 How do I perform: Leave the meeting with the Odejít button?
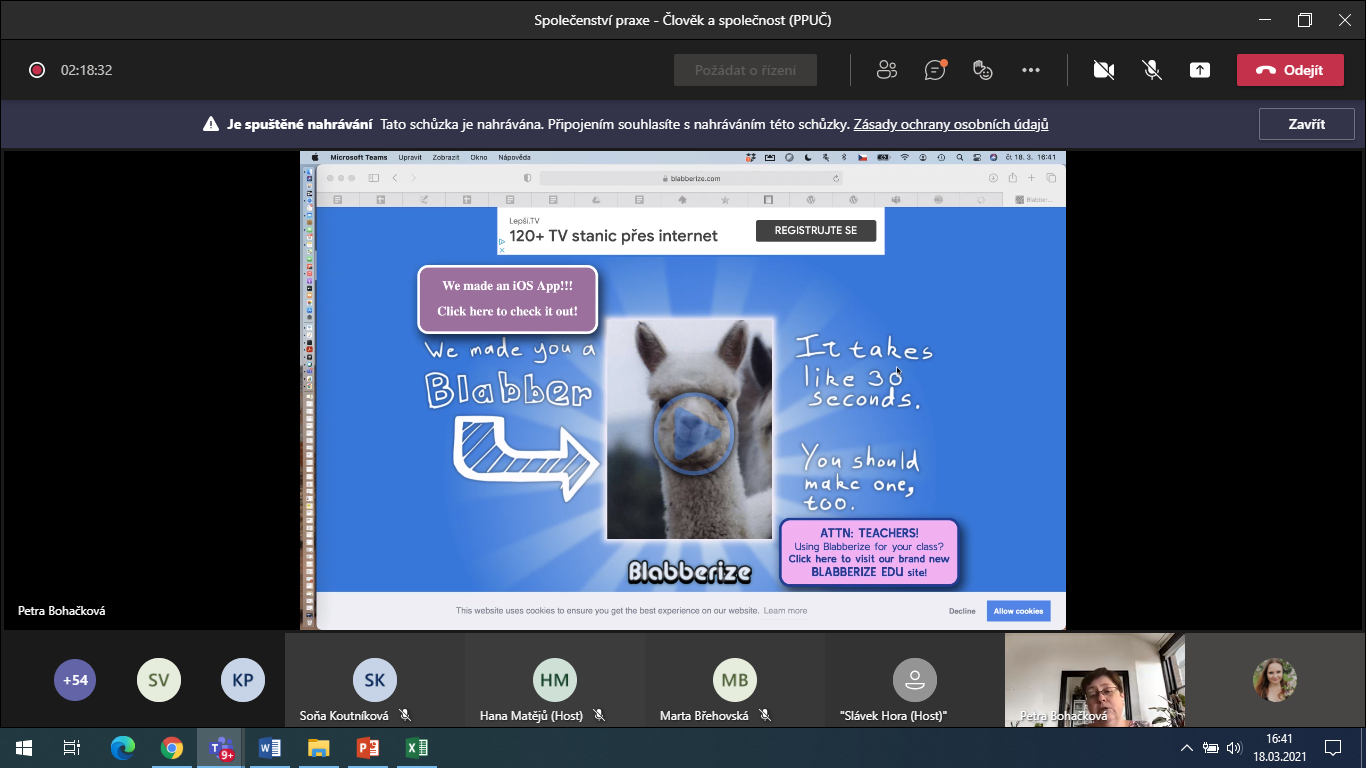click(x=1289, y=70)
